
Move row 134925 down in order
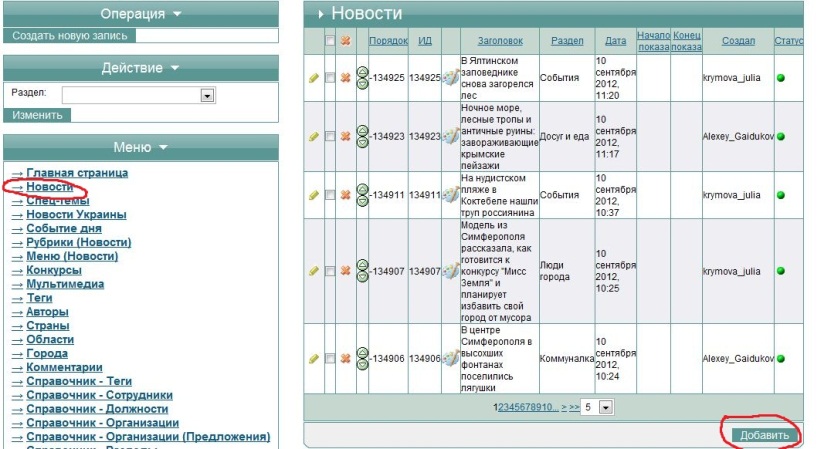pos(363,83)
